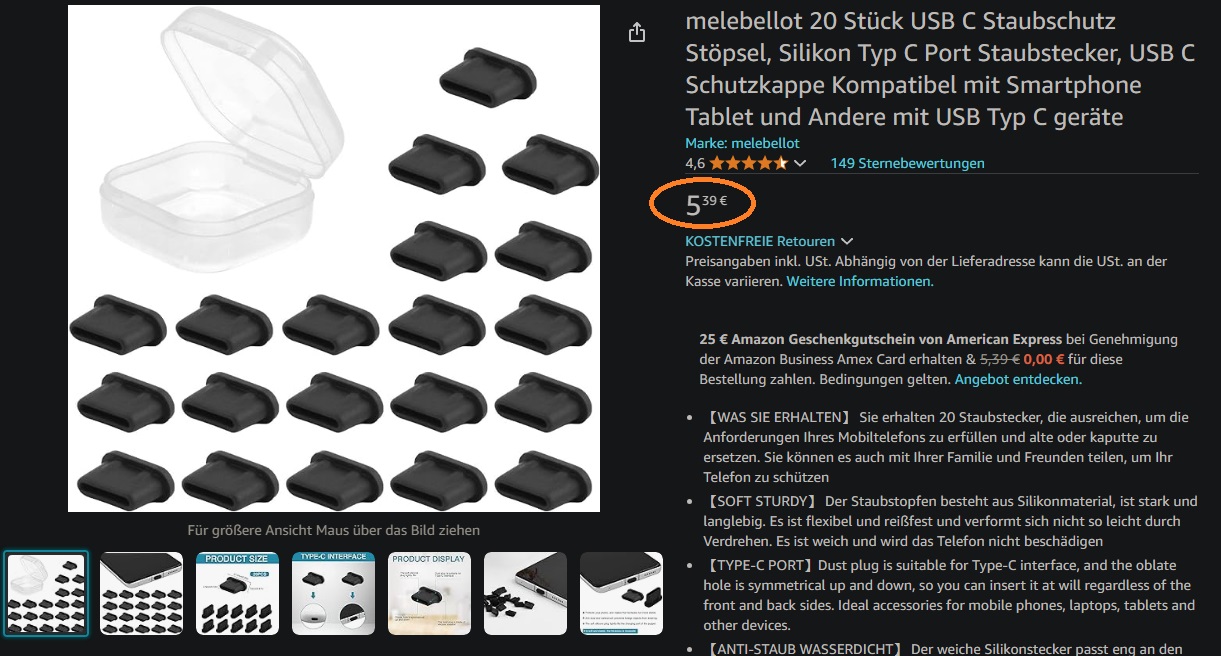Screen dimensions: 1221x656
Task: Select first thumbnail with storage box
Action: coord(46,594)
